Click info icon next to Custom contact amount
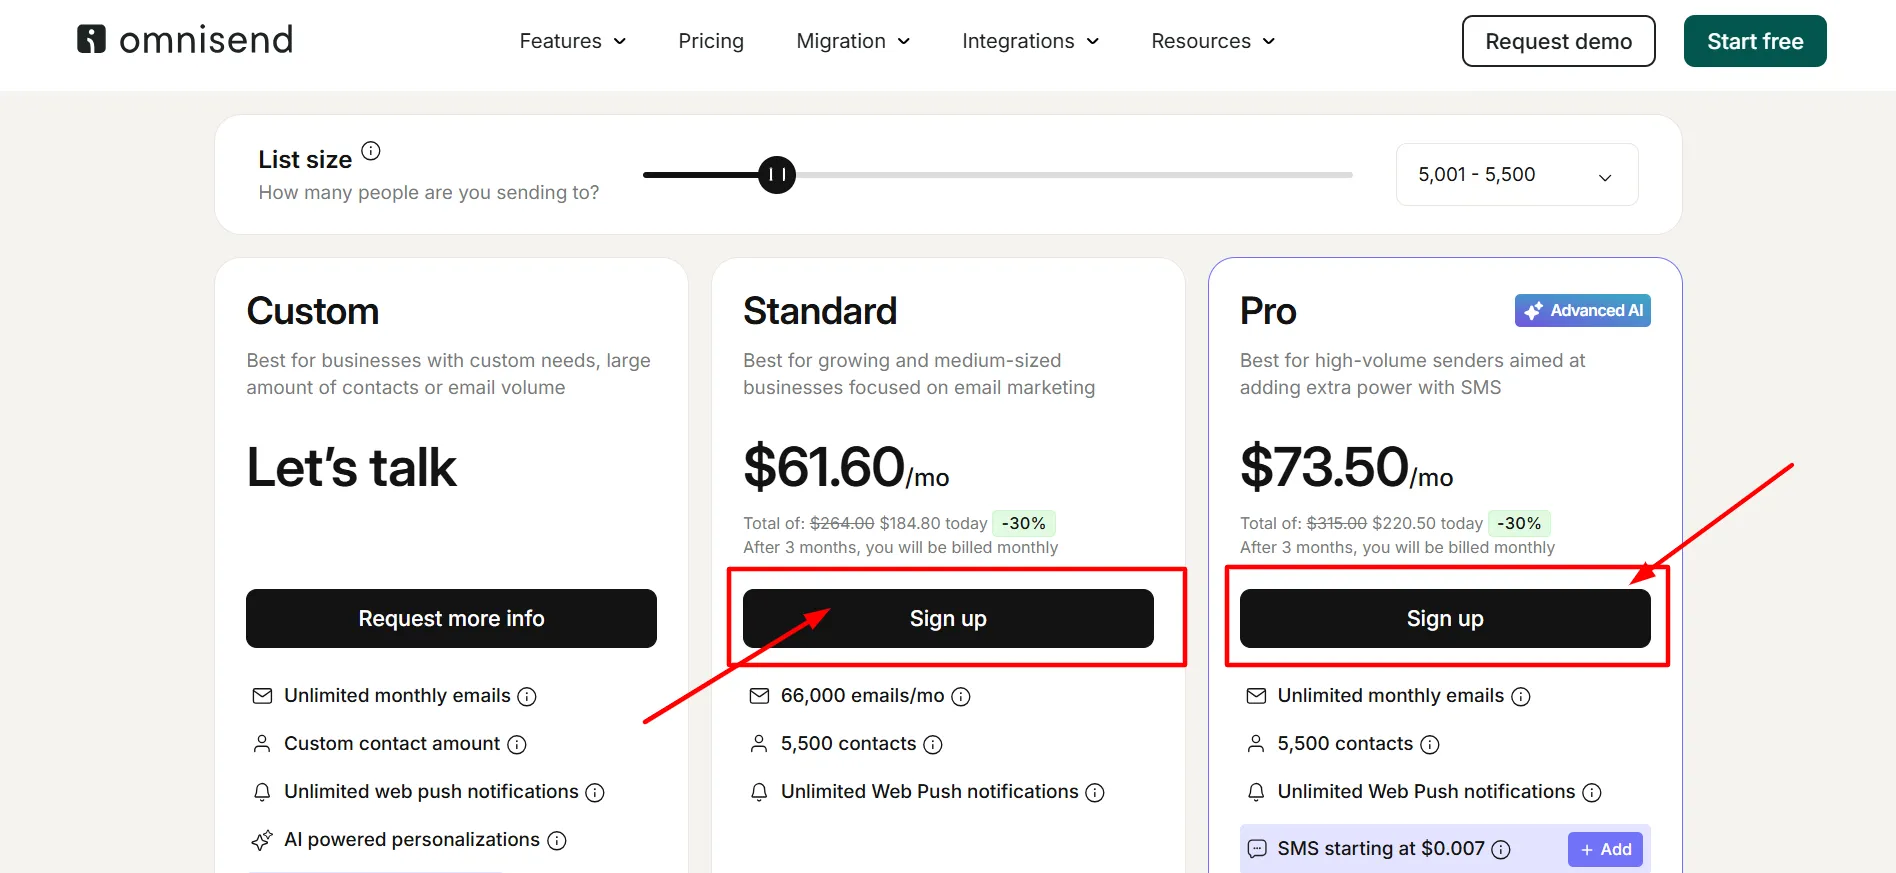The width and height of the screenshot is (1896, 873). coord(517,744)
